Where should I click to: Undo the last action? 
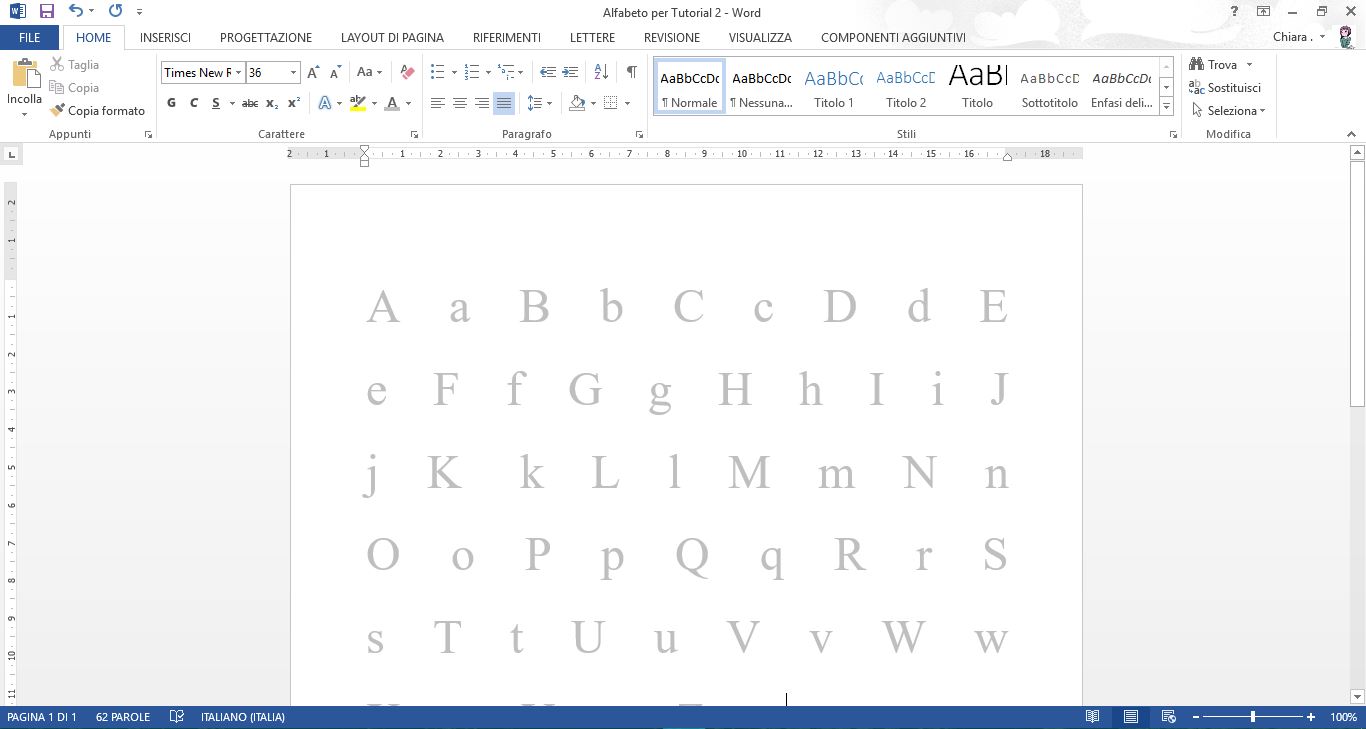point(76,12)
